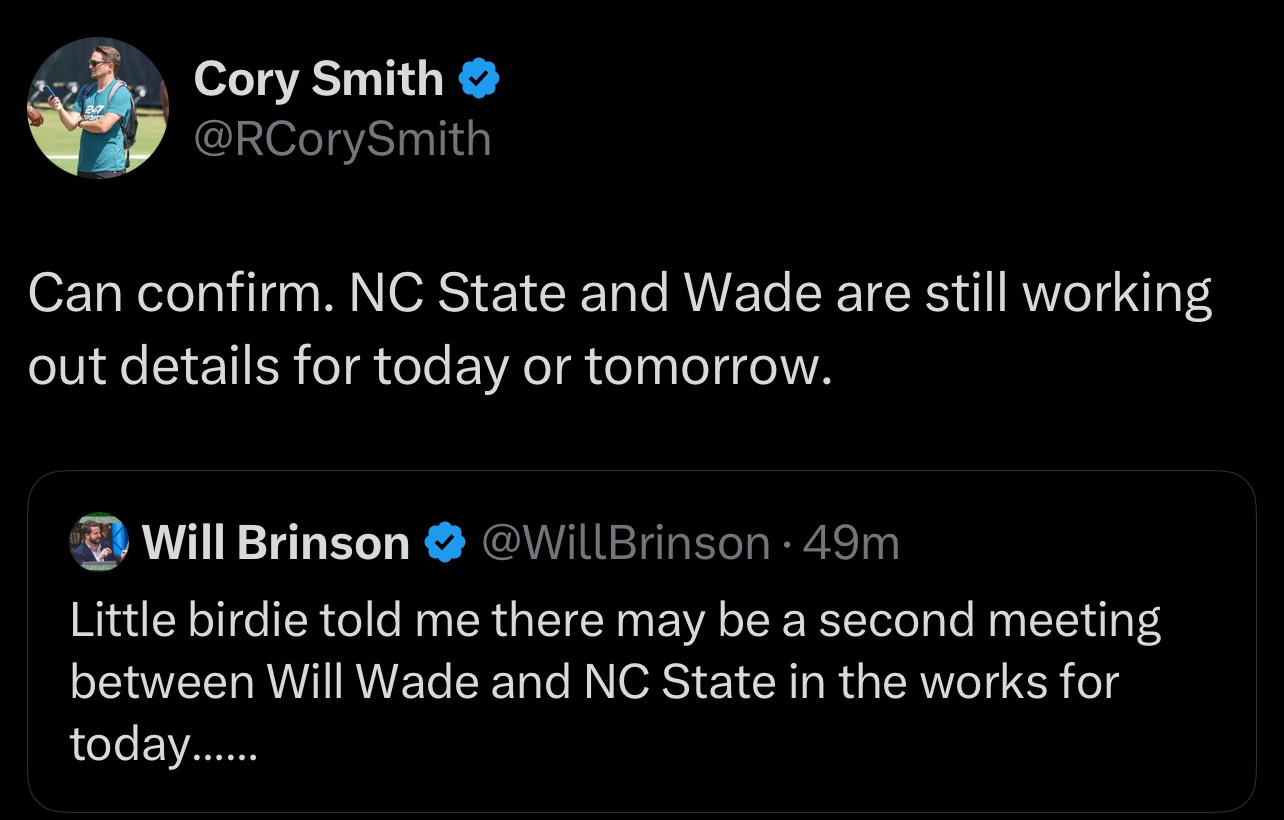Click the Cory Smith display name
This screenshot has height=820, width=1284.
(318, 78)
